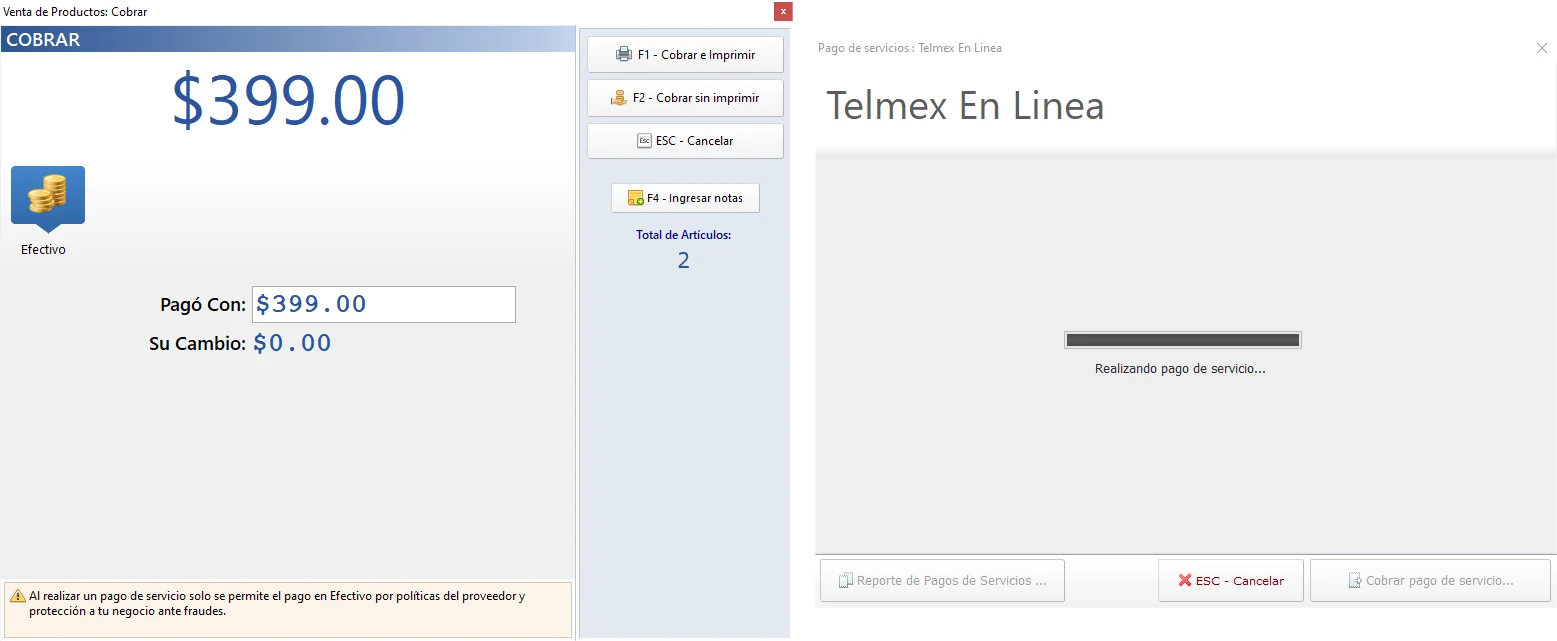Click the ESC key icon on the Cancelar button
1557x641 pixels.
tap(644, 140)
